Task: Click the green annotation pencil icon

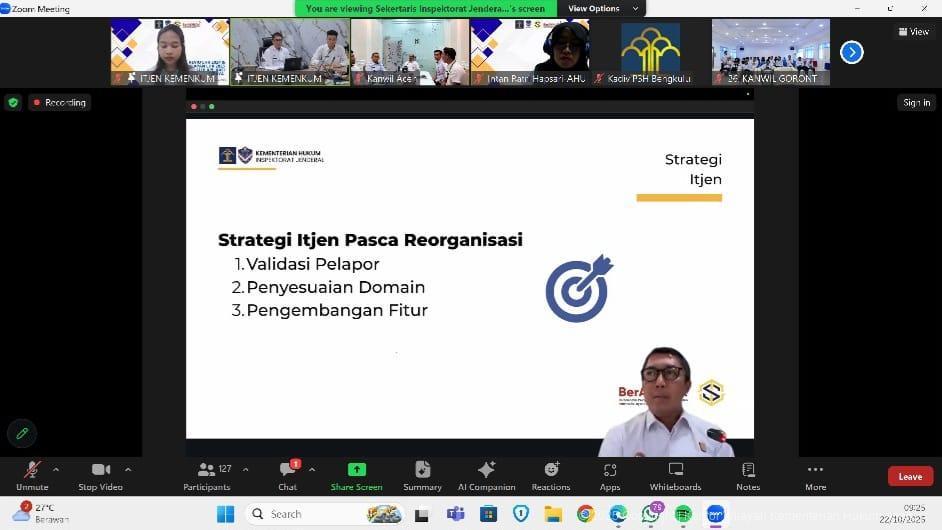Action: point(21,433)
